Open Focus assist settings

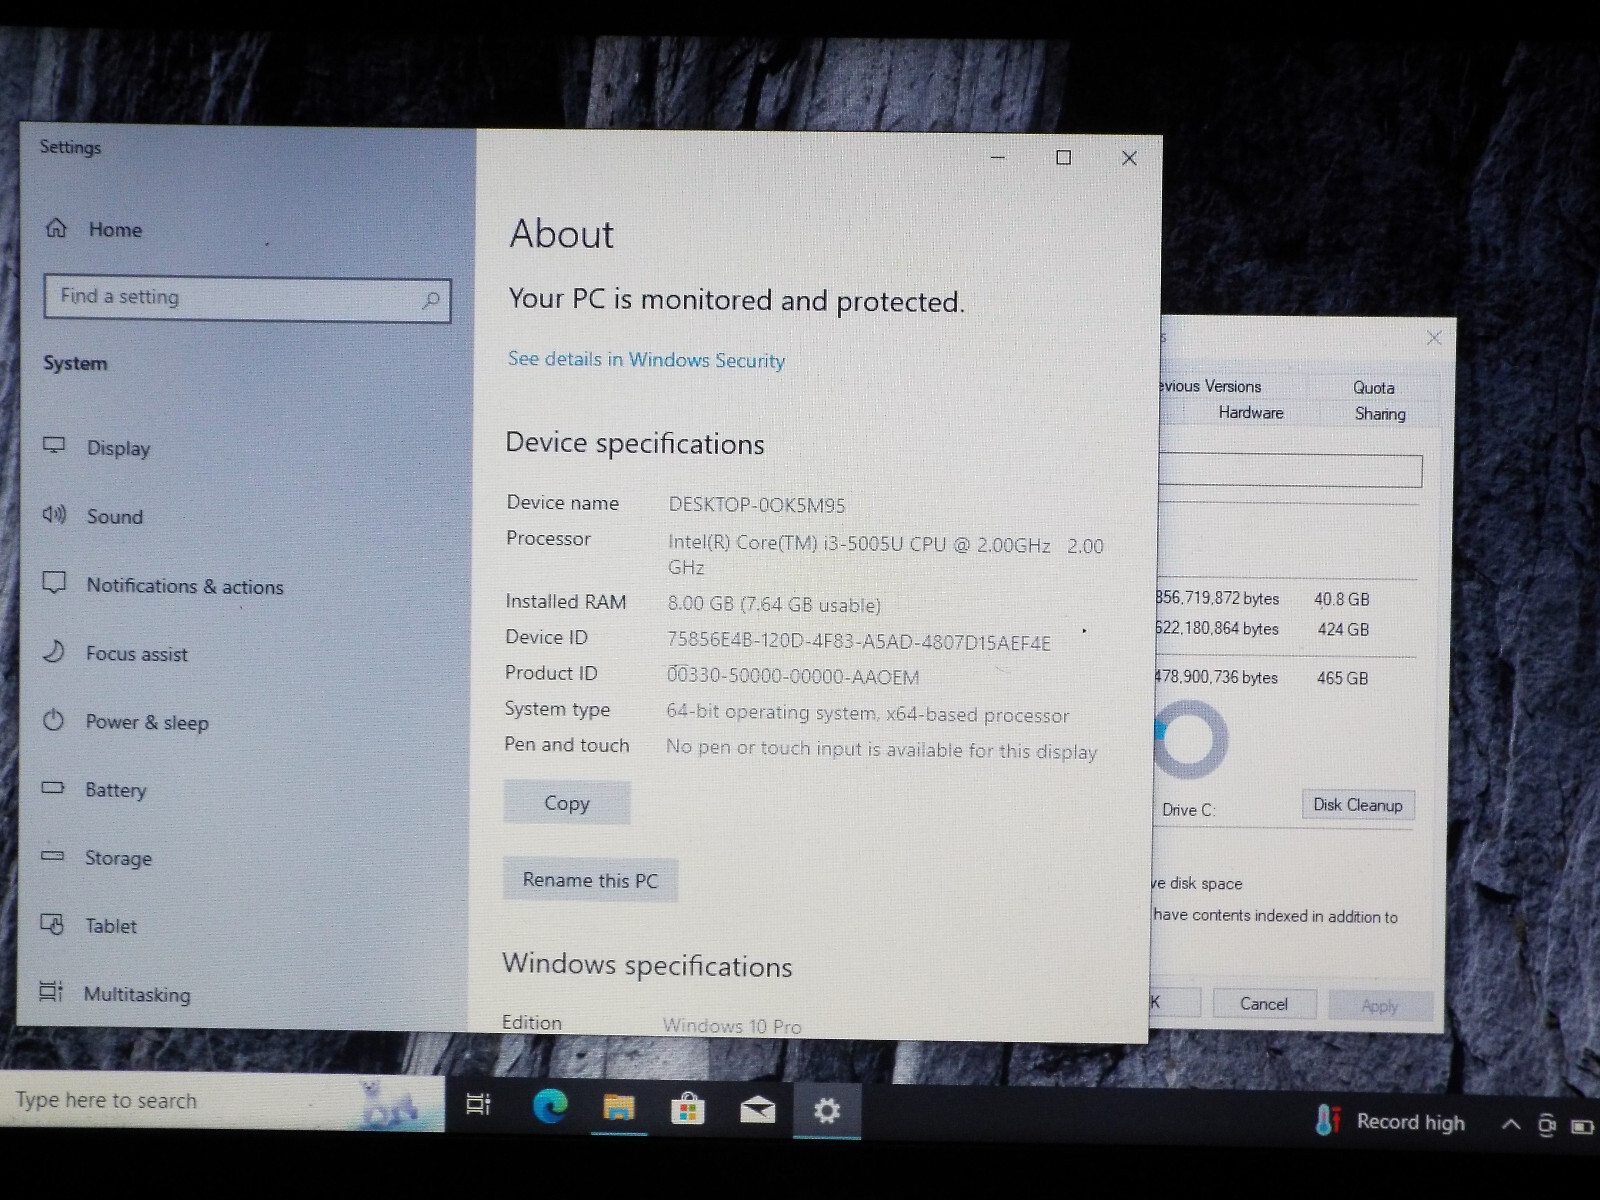pyautogui.click(x=115, y=653)
